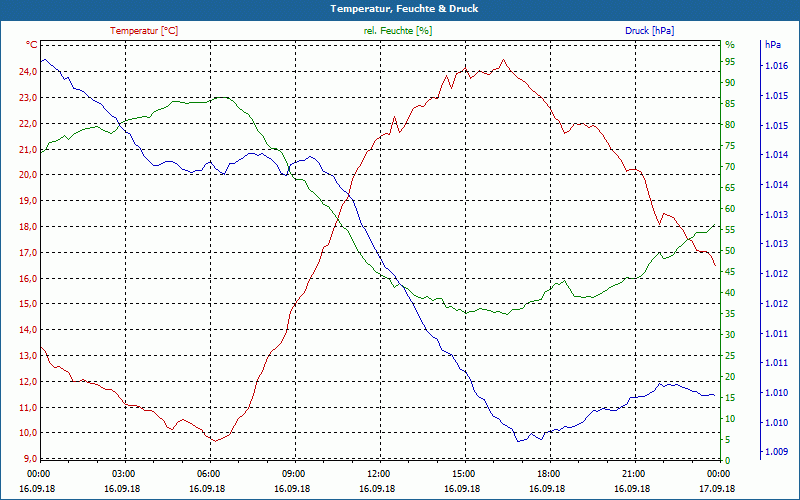800x500 pixels.
Task: Click the "17,0" temperature axis tick
Action: pos(28,253)
